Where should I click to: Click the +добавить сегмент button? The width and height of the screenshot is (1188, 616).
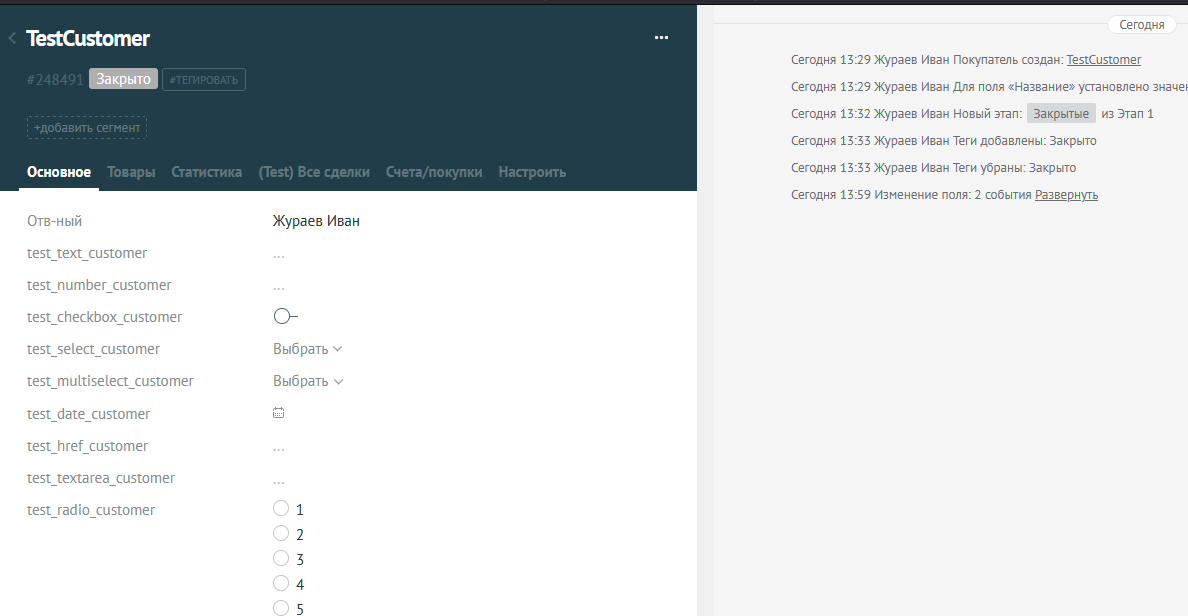(x=87, y=127)
